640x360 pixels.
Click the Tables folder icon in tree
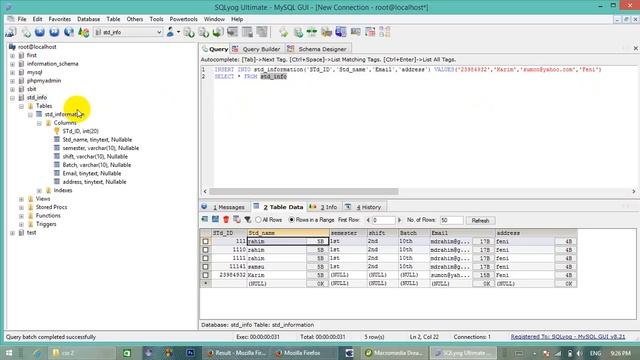[x=31, y=106]
